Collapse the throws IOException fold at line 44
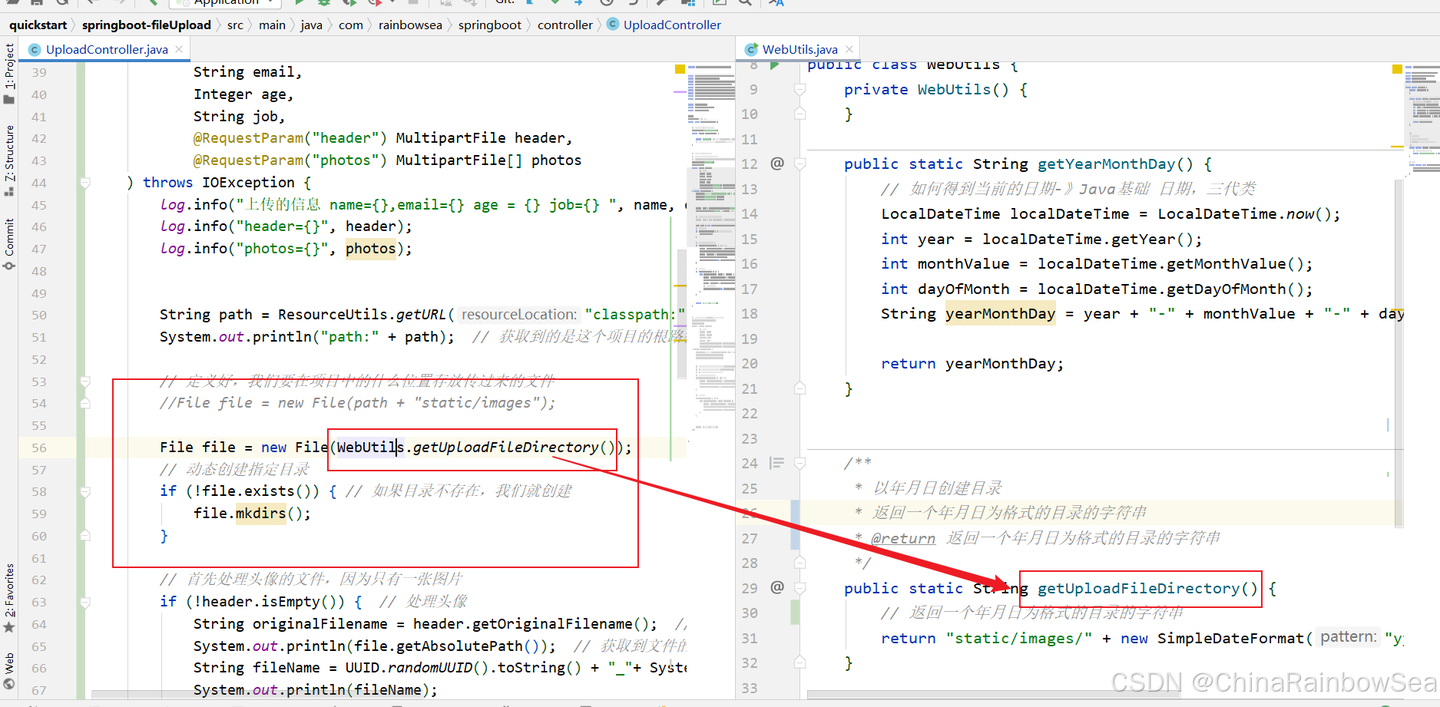 (86, 182)
